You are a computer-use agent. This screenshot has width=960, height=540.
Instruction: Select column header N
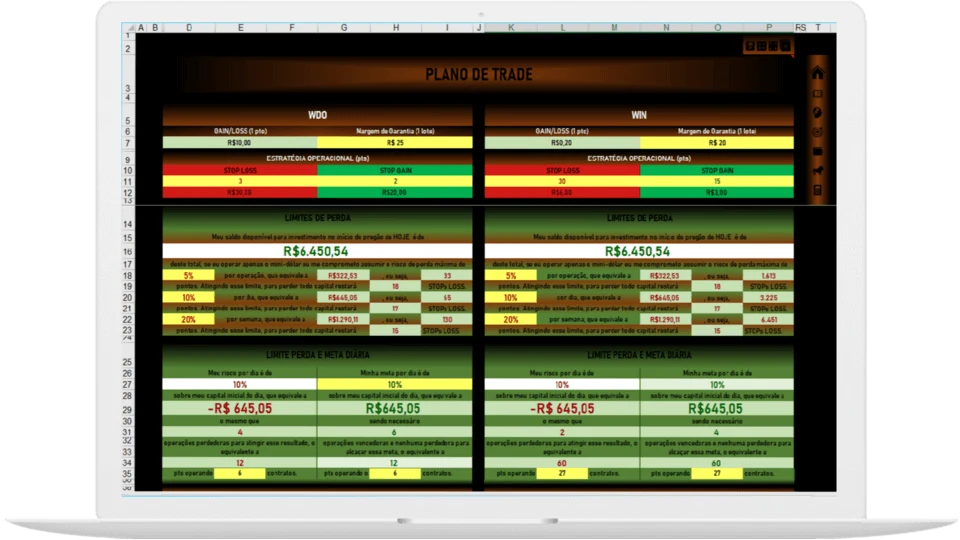tap(666, 28)
